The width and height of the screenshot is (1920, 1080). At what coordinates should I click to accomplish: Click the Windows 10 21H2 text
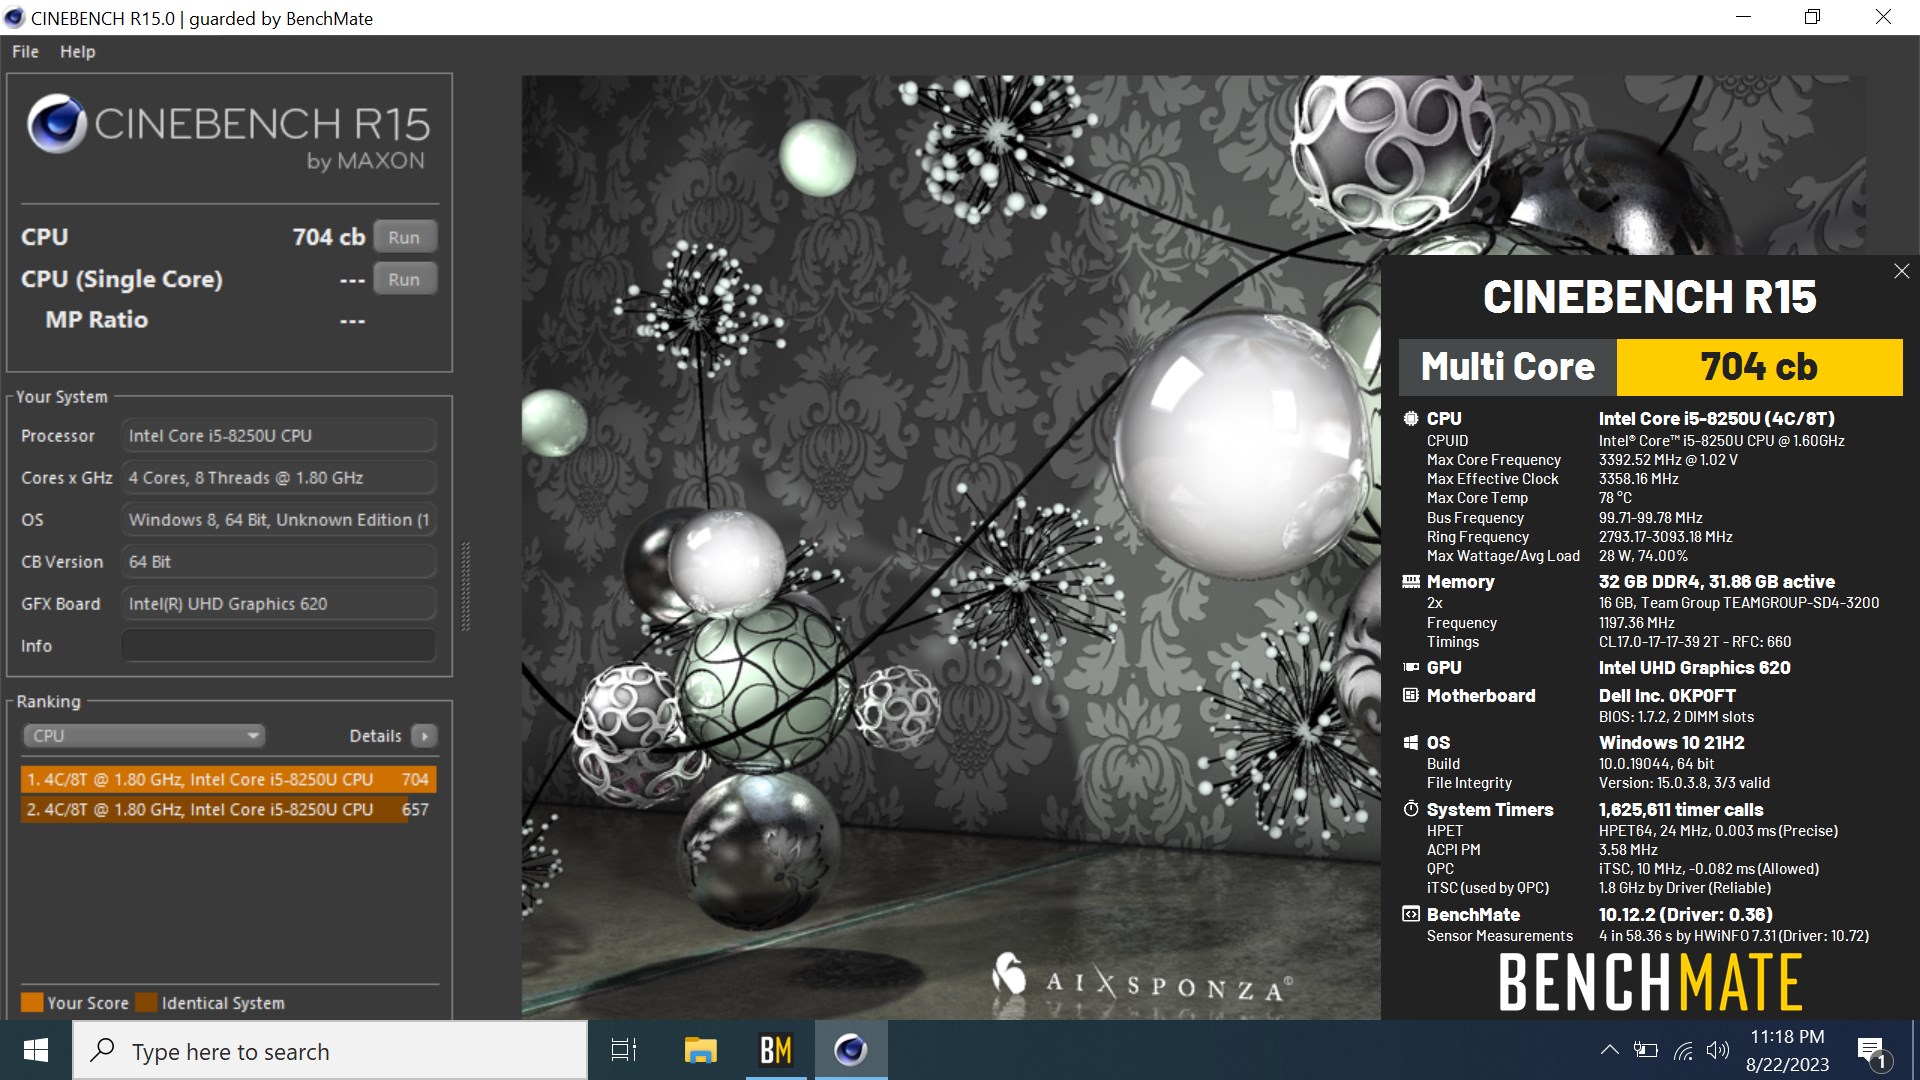[1671, 742]
